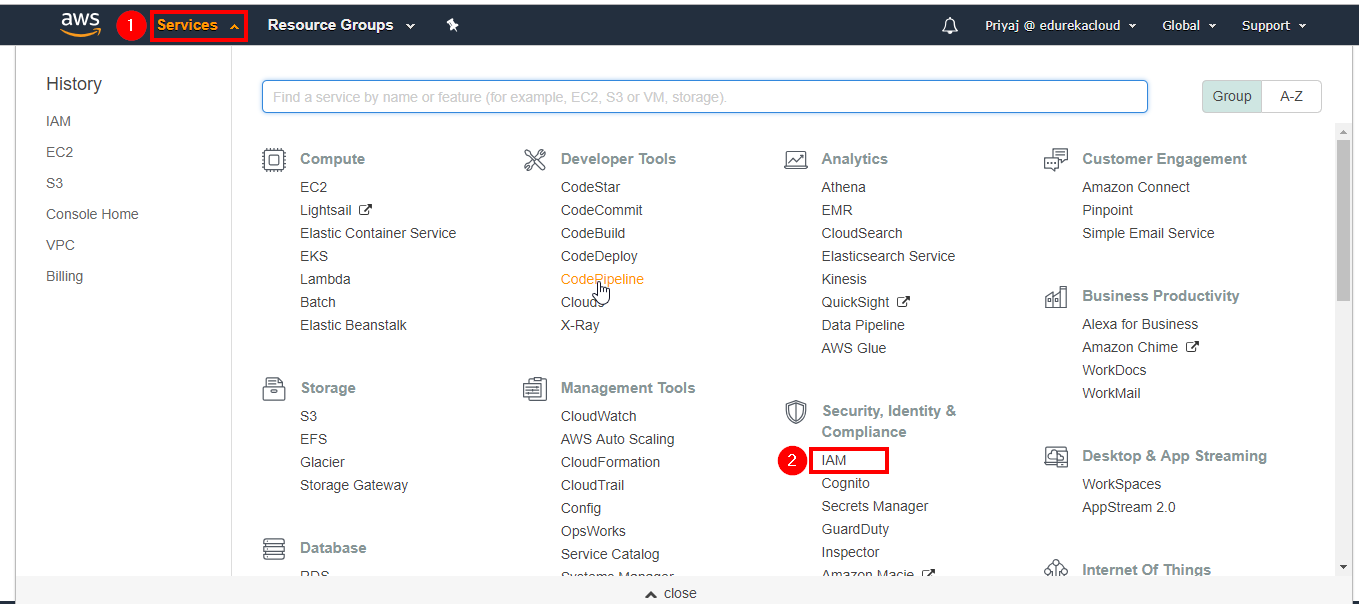Screen dimensions: 1359x604
Task: Open Console Home from History
Action: pyautogui.click(x=92, y=214)
